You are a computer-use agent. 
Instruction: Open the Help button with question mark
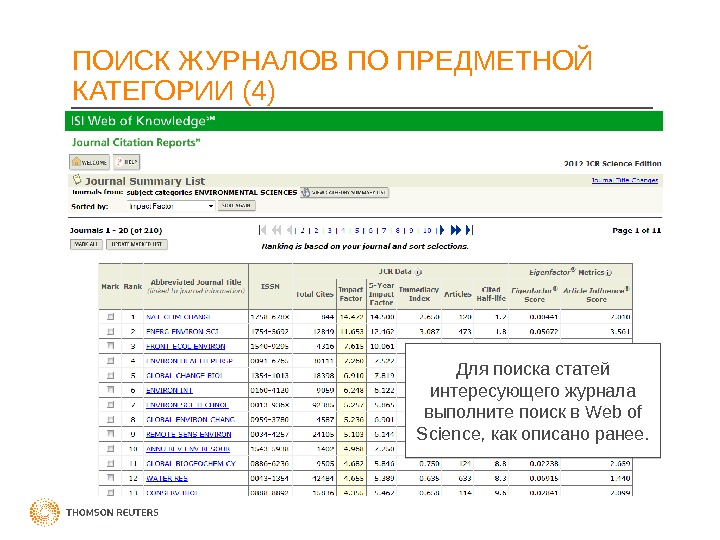[127, 162]
